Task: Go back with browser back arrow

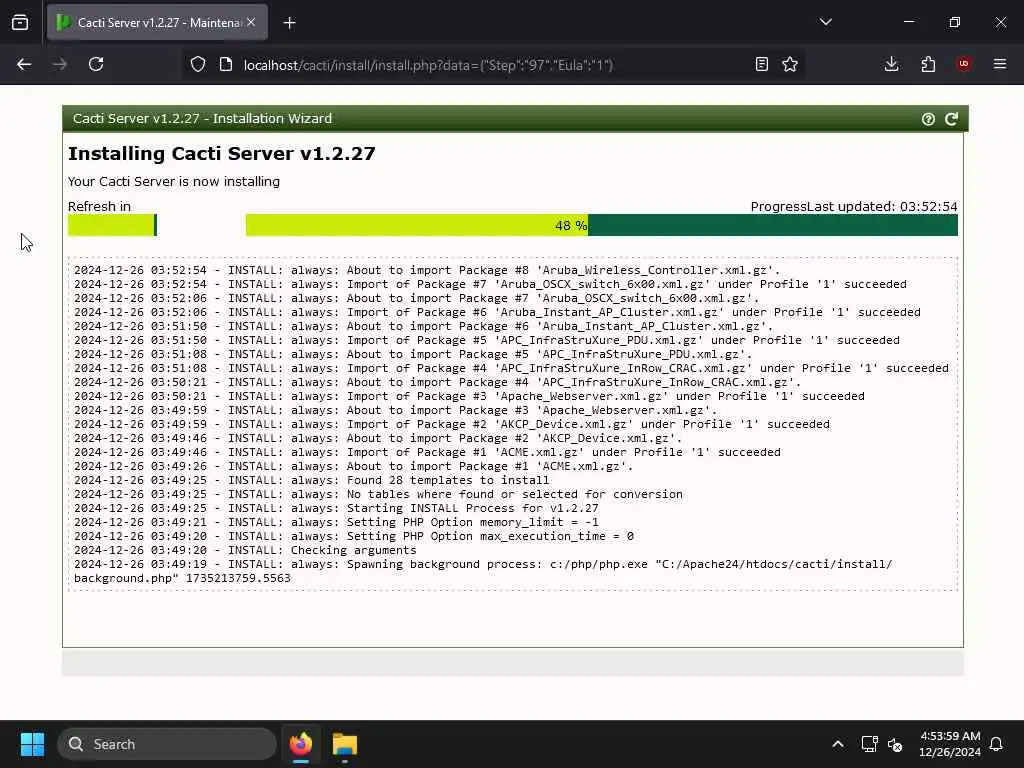Action: point(24,64)
